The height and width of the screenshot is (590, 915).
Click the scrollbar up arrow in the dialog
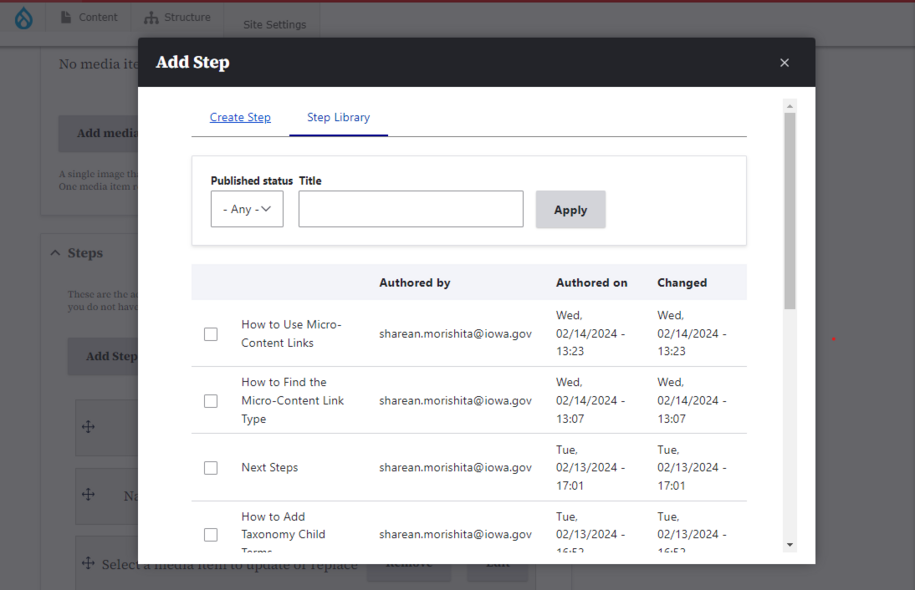click(790, 106)
